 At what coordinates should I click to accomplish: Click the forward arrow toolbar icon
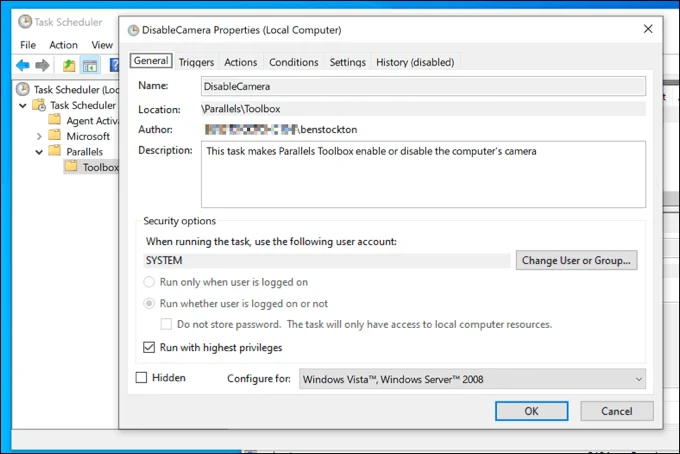click(42, 65)
